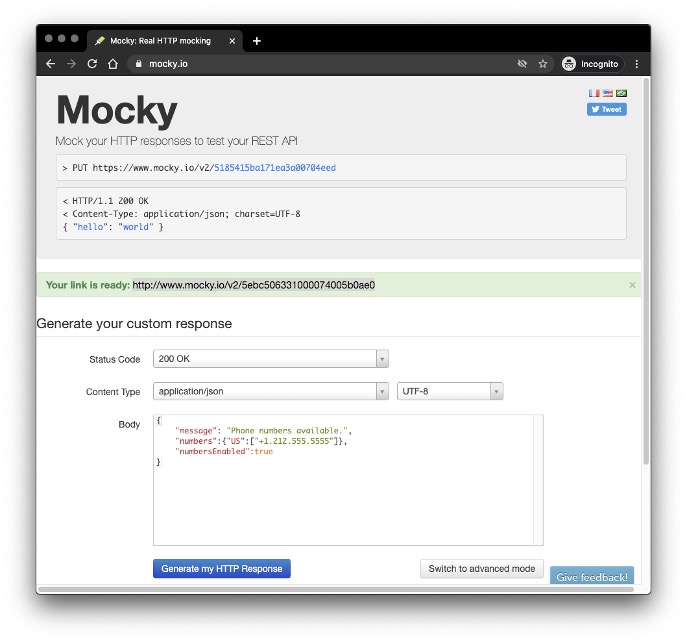
Task: Click Generate my HTTP Response button
Action: [222, 568]
